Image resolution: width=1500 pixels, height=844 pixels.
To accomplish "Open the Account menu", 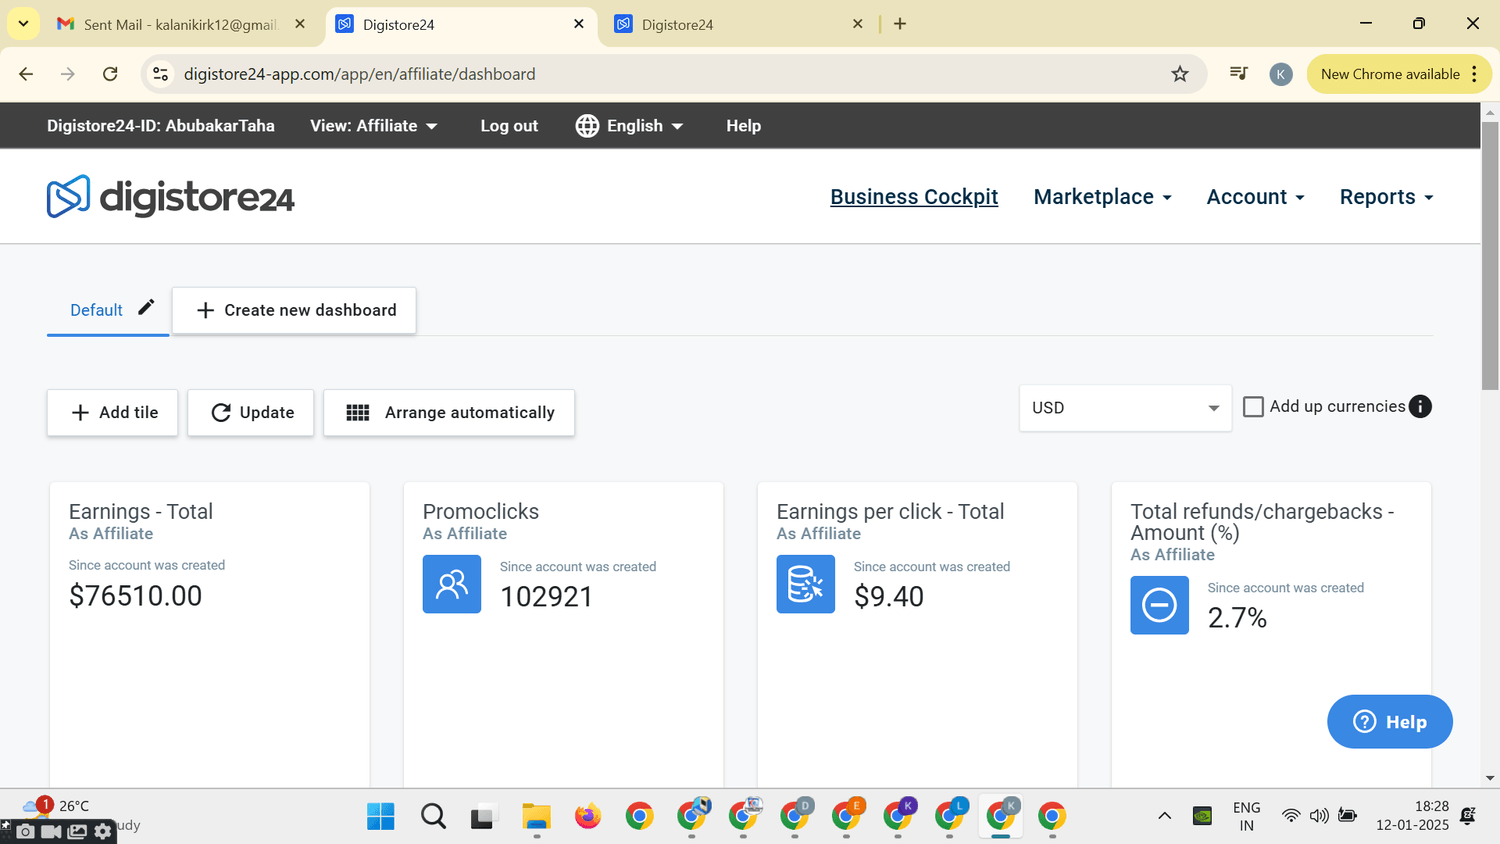I will click(1255, 197).
